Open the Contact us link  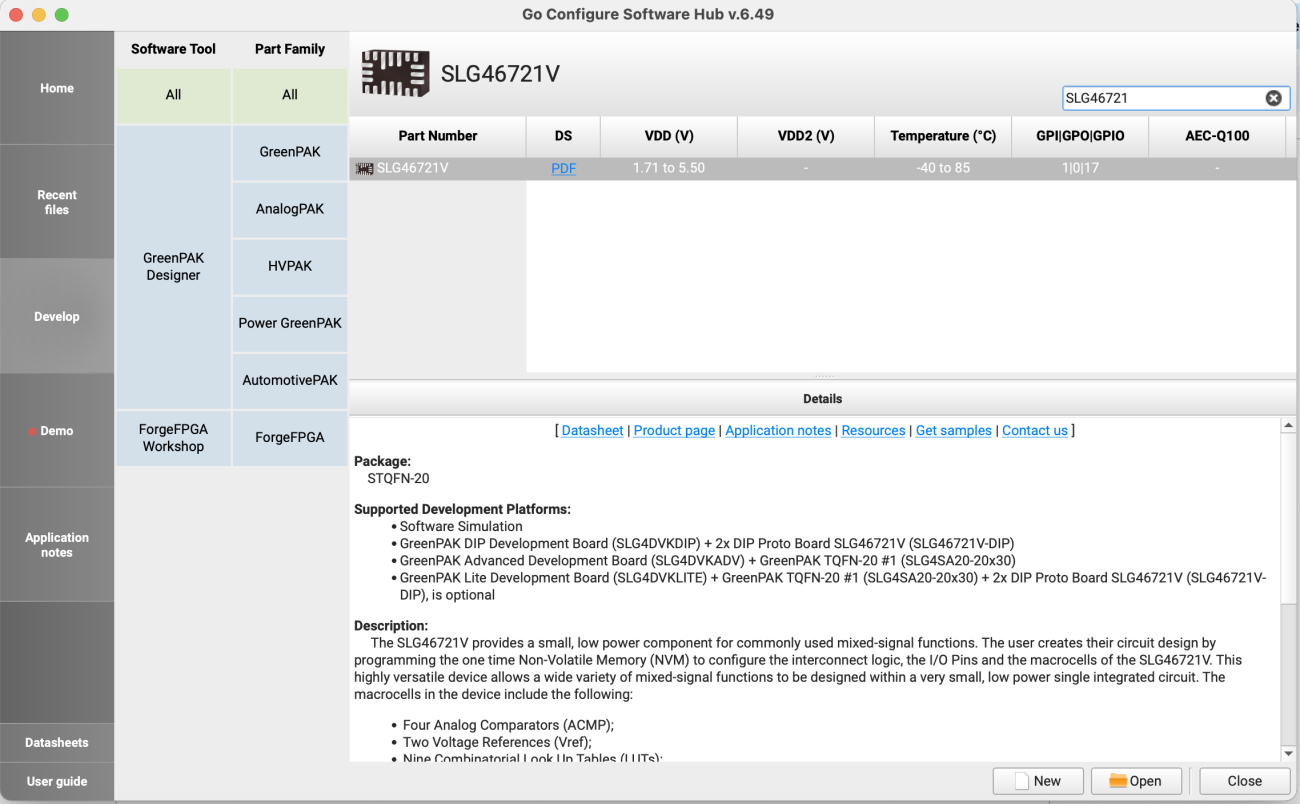(1035, 431)
